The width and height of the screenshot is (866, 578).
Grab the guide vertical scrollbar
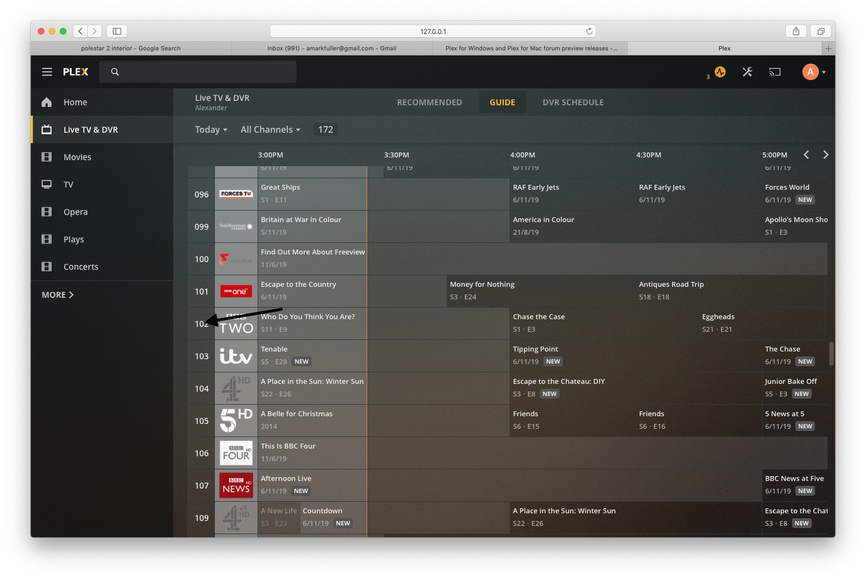click(x=831, y=353)
